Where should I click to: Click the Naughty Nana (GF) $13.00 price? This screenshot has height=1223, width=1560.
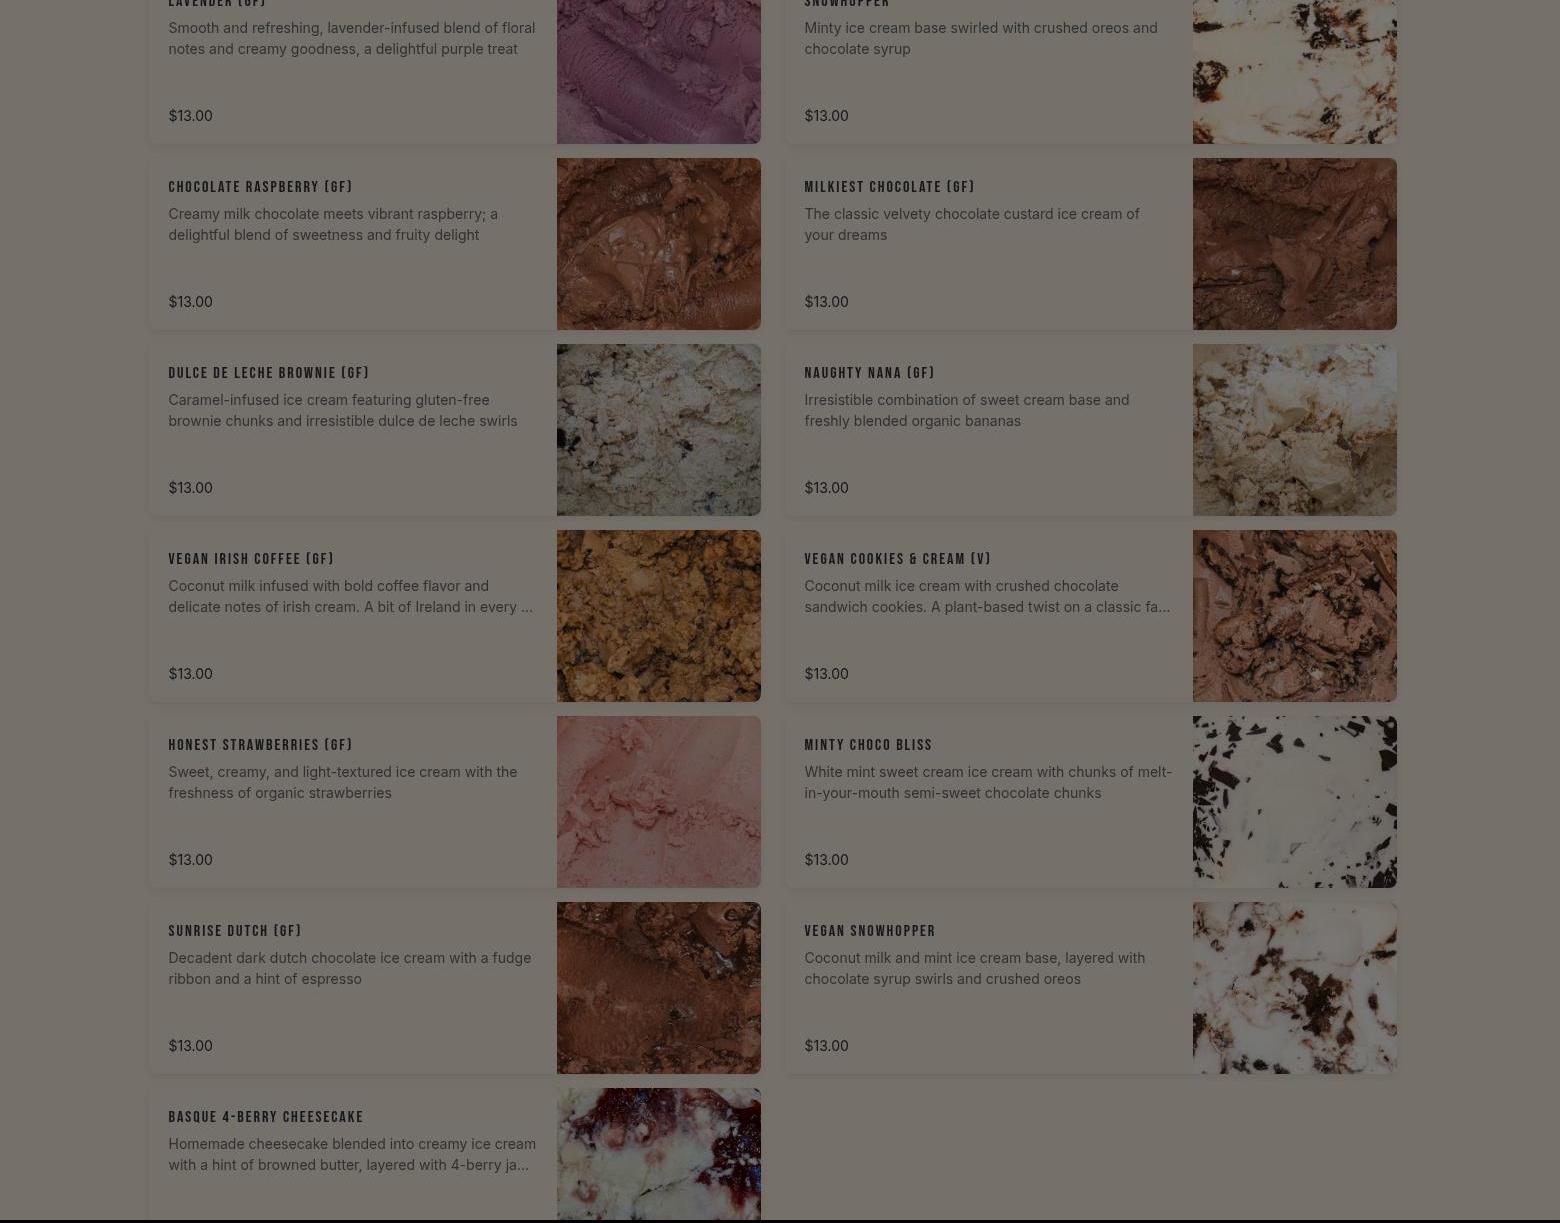tap(826, 488)
